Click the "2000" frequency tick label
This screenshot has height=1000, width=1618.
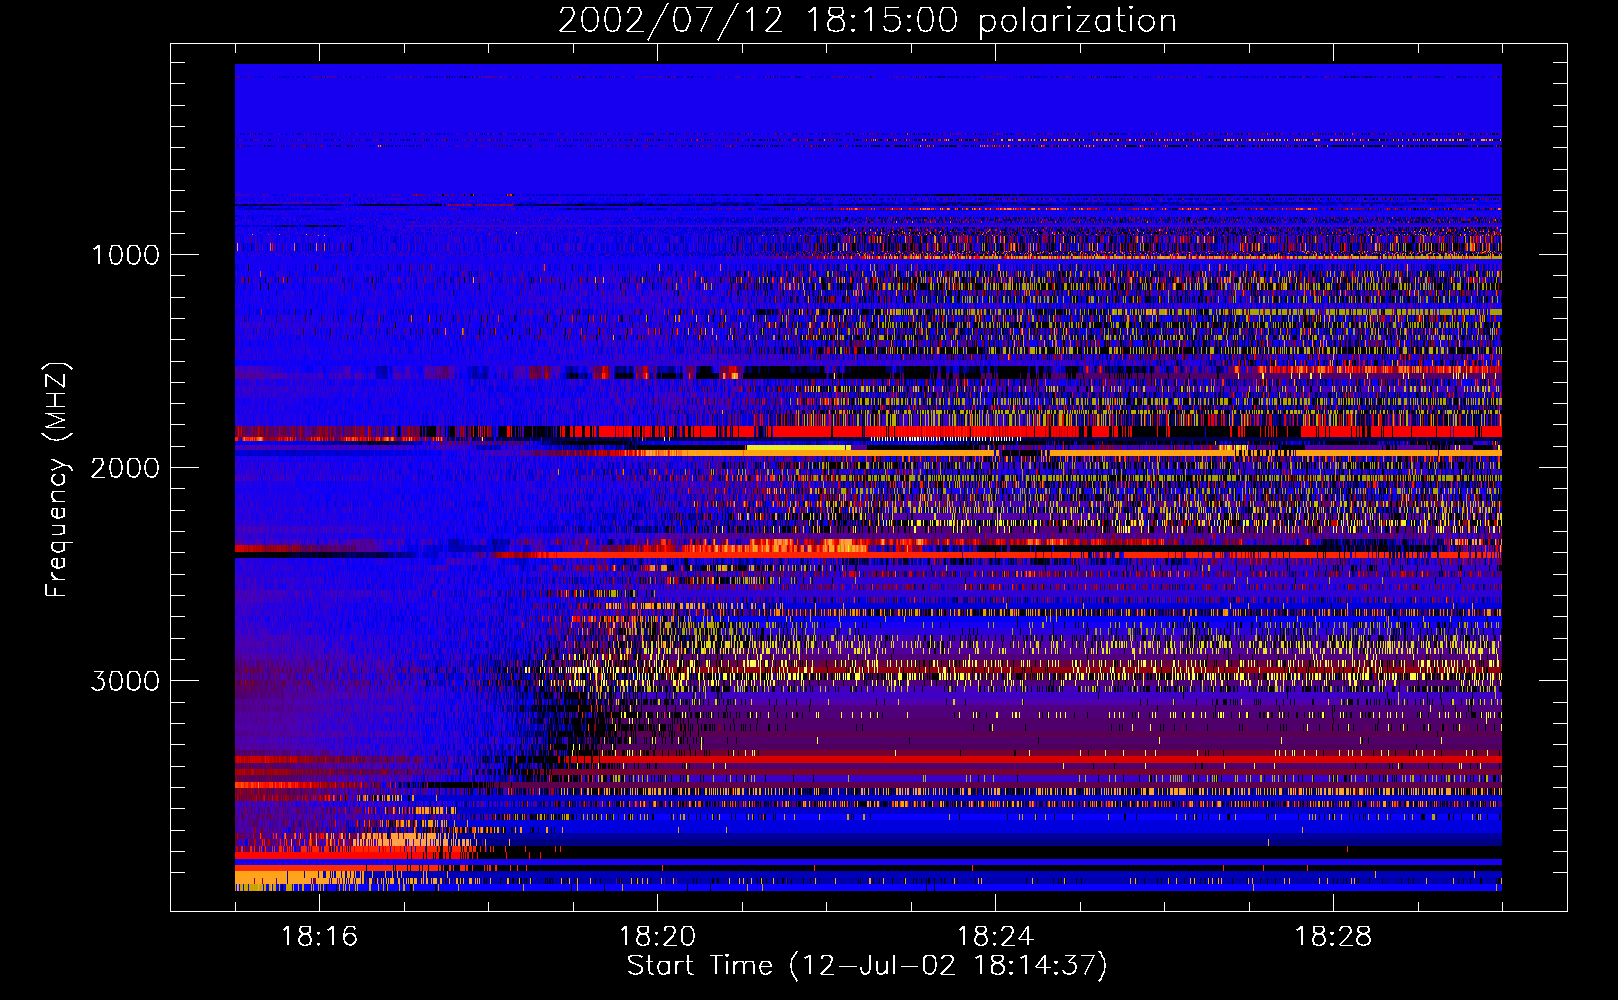(x=125, y=468)
